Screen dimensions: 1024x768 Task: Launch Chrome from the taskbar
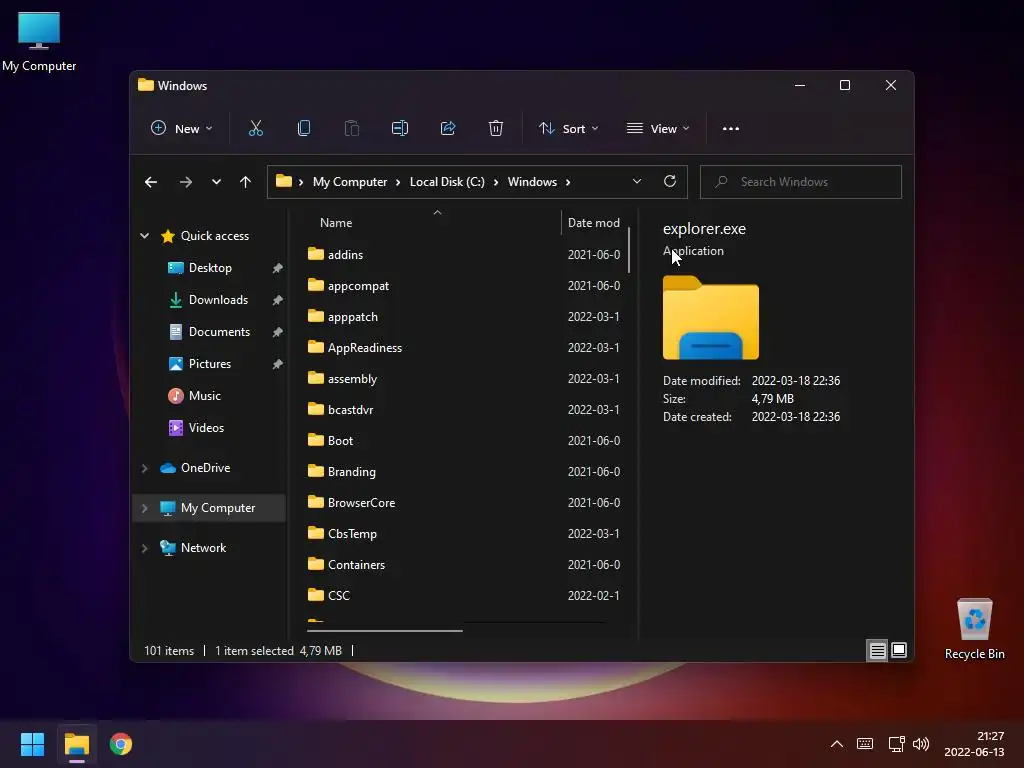pos(121,744)
